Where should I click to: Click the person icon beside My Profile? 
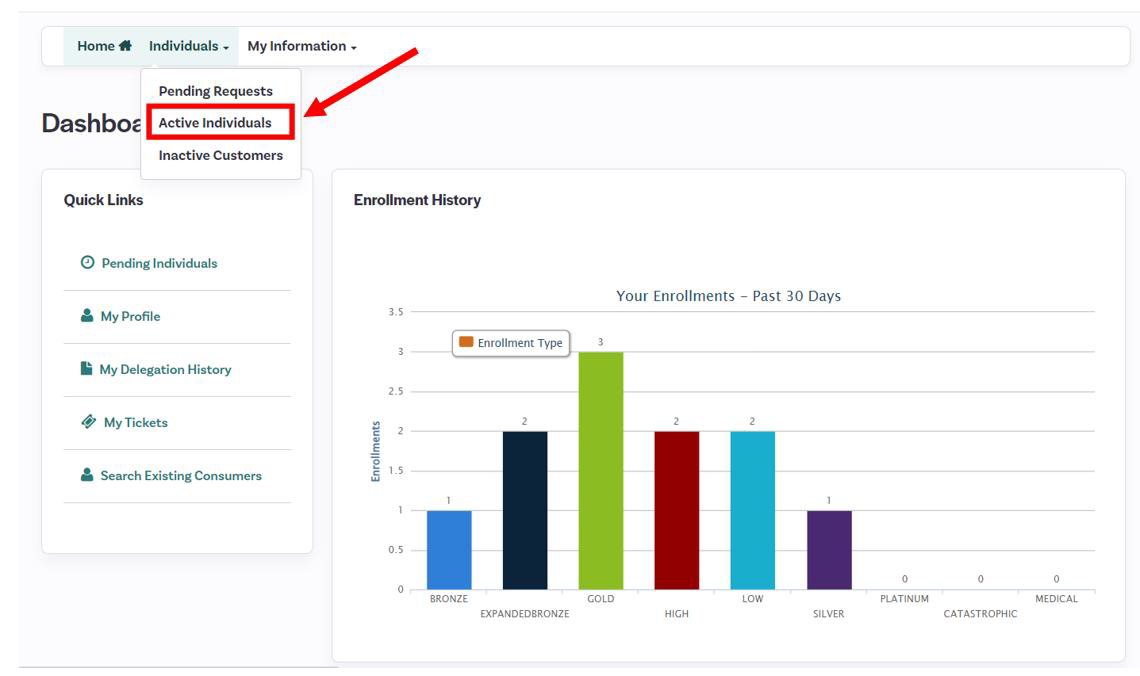(x=87, y=316)
